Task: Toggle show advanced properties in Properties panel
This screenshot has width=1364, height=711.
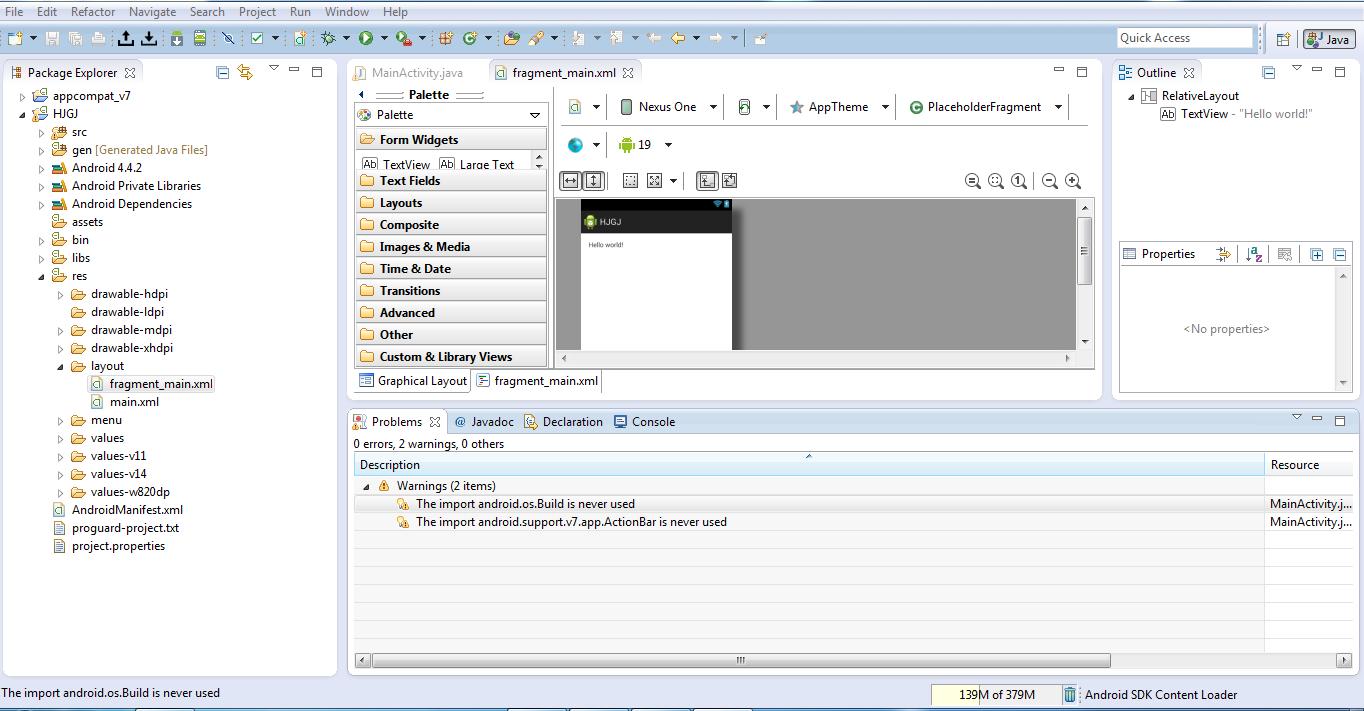Action: [x=1223, y=254]
